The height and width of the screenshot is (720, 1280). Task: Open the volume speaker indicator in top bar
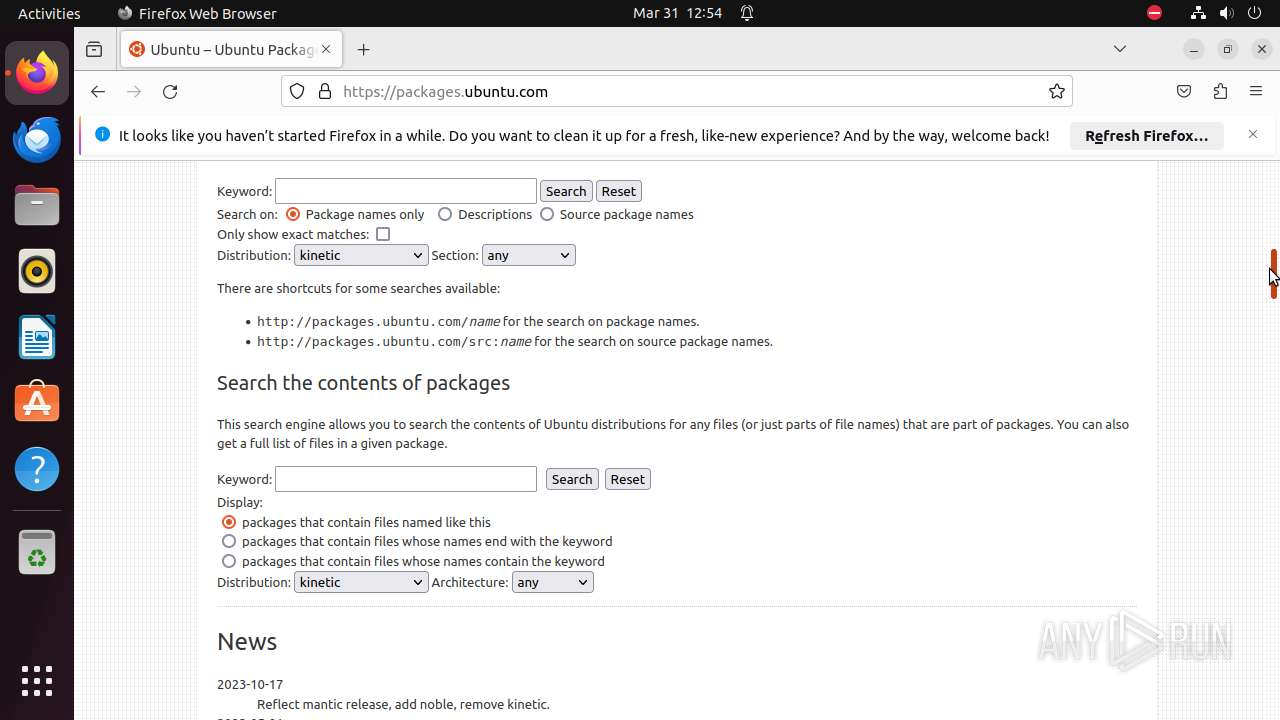point(1226,13)
